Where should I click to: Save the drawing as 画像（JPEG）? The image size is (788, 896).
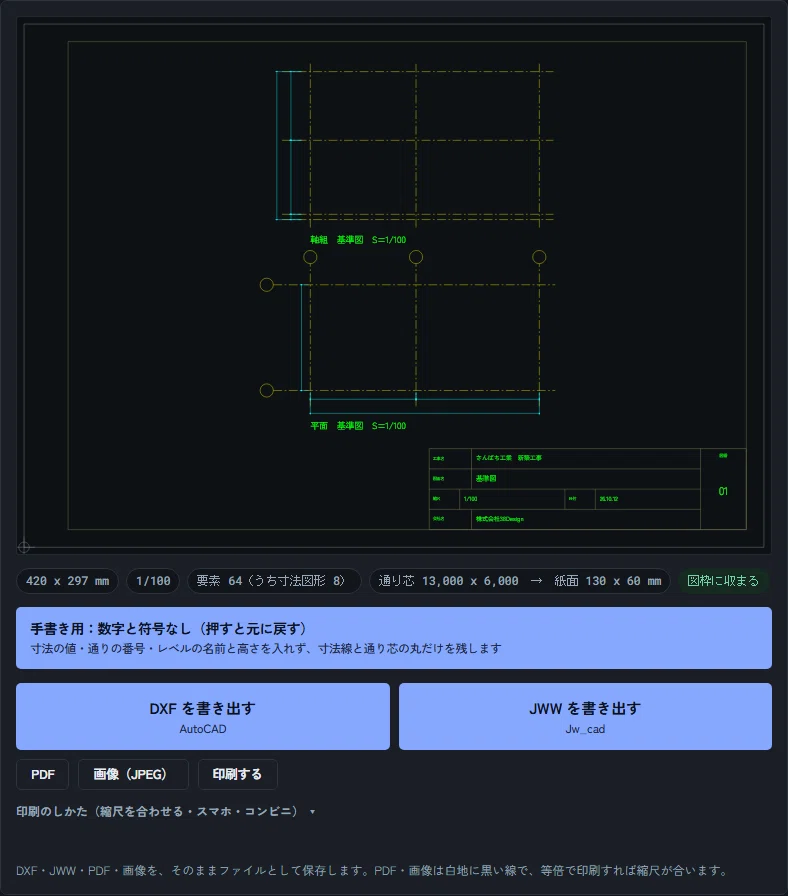click(133, 774)
